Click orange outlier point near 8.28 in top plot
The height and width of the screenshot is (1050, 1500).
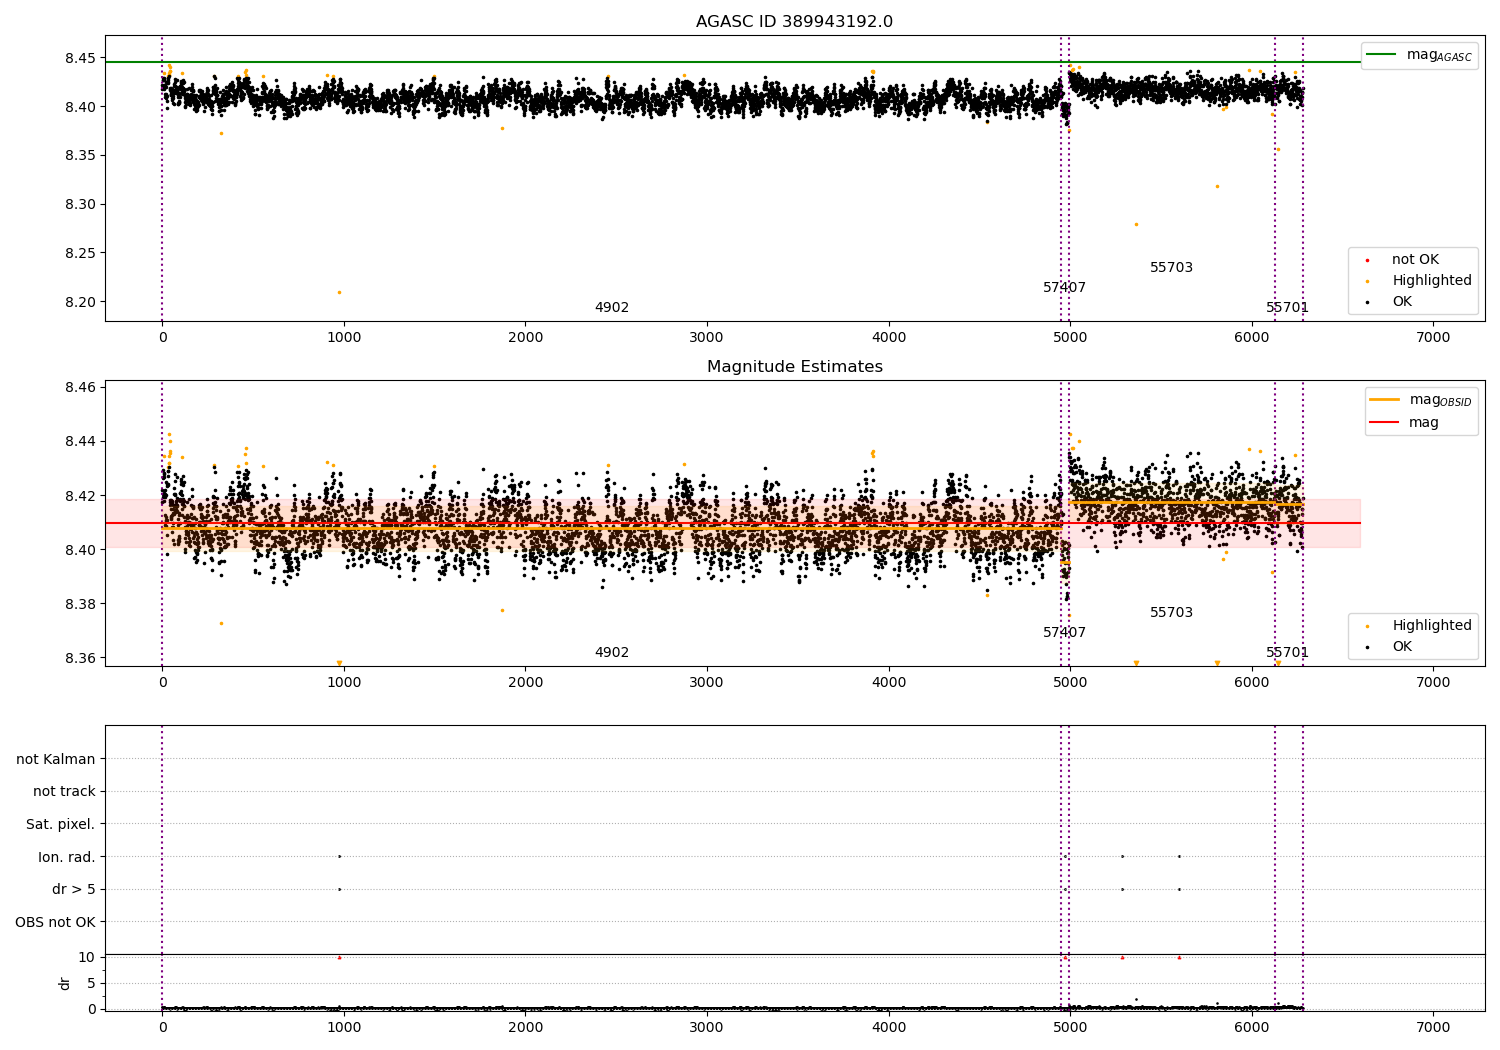pos(1136,224)
